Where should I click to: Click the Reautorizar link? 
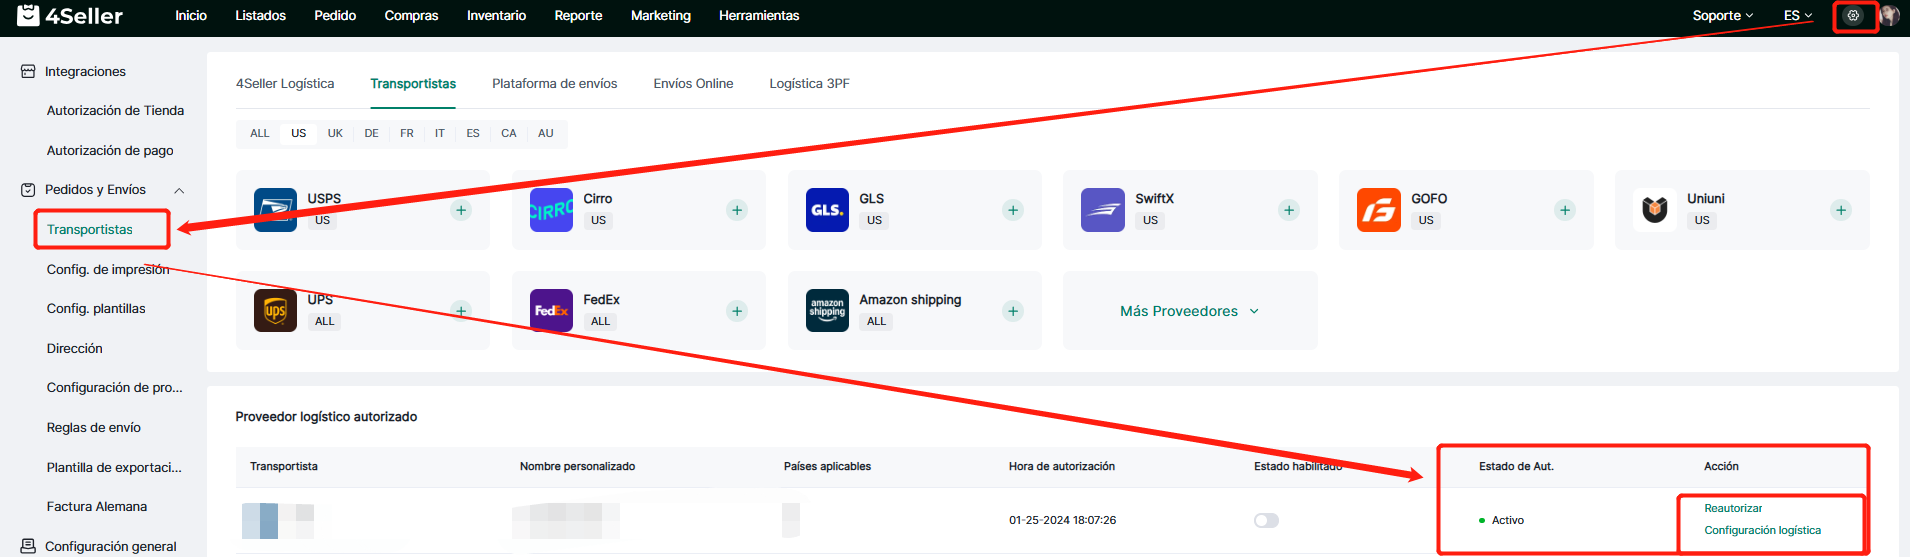[1733, 508]
